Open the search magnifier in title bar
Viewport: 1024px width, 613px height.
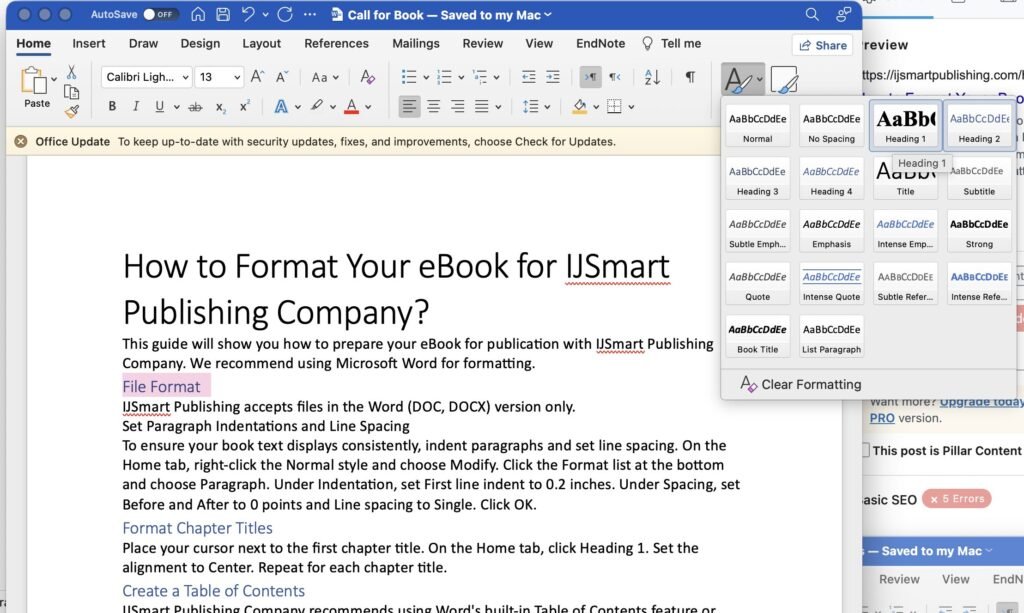(812, 14)
